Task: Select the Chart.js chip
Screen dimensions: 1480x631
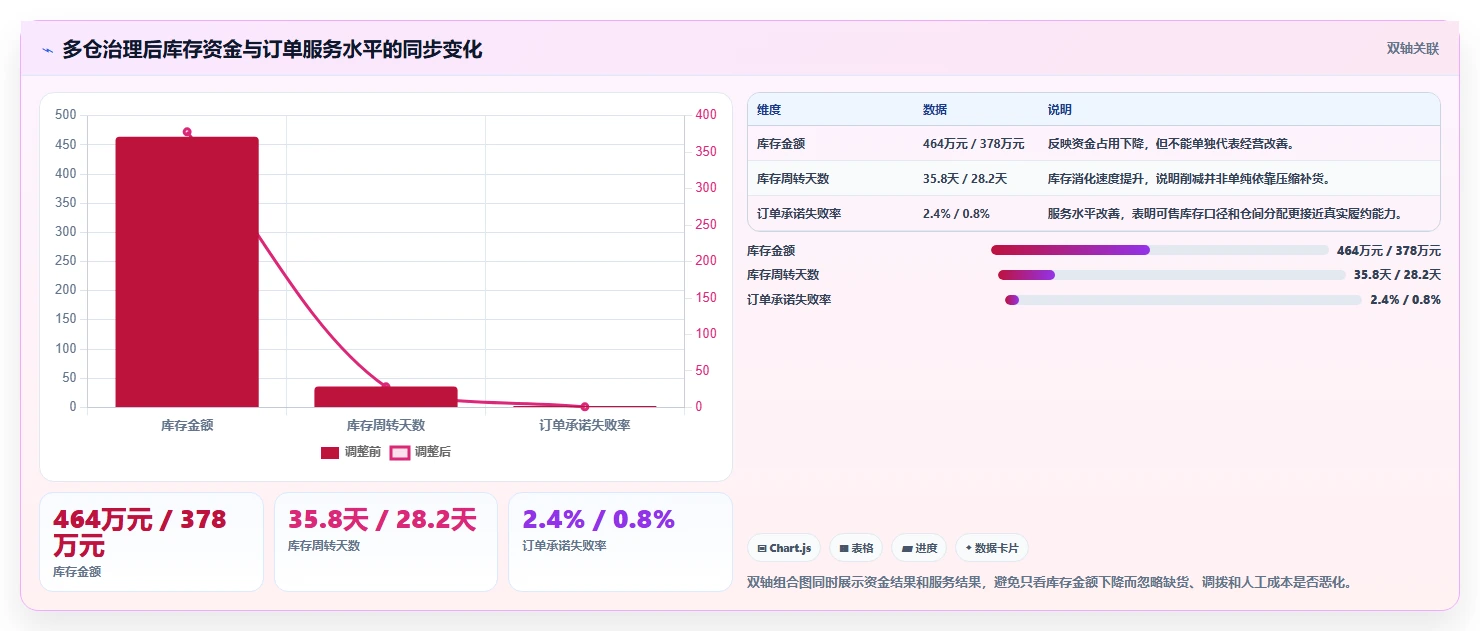Action: tap(784, 548)
